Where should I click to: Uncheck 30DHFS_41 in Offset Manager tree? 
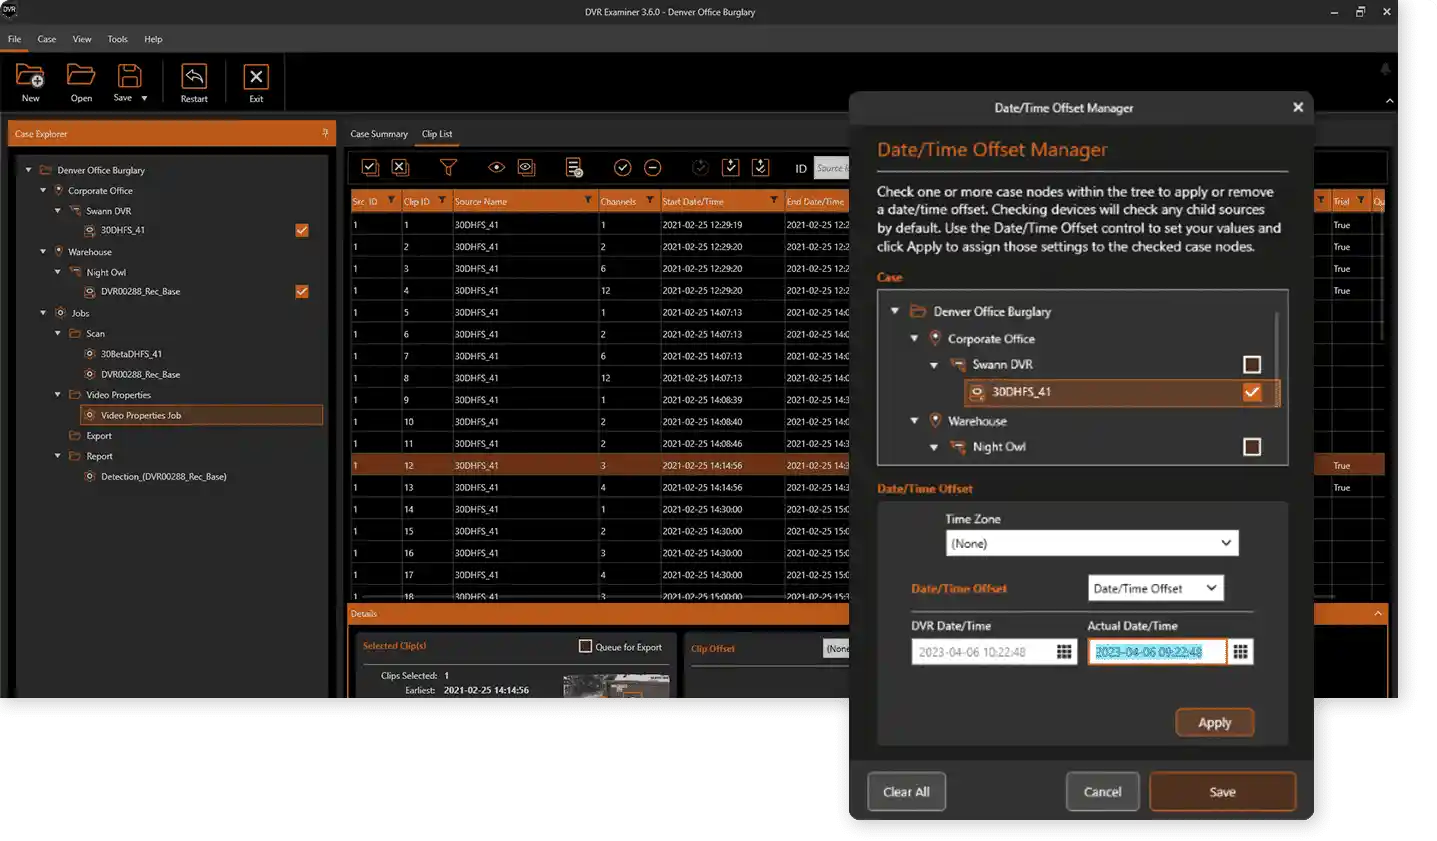click(1251, 392)
